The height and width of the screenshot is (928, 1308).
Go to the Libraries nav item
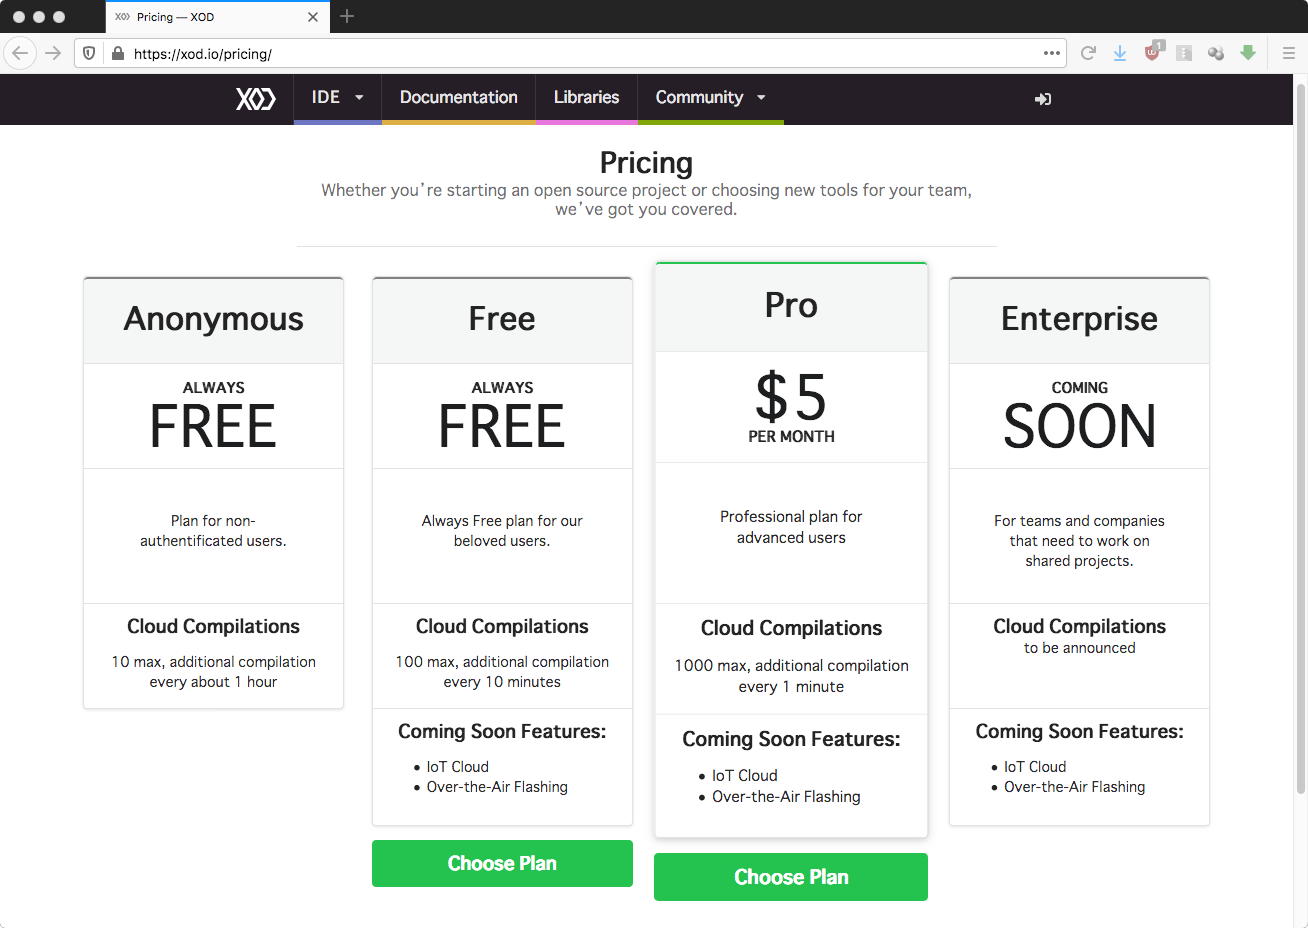click(586, 98)
